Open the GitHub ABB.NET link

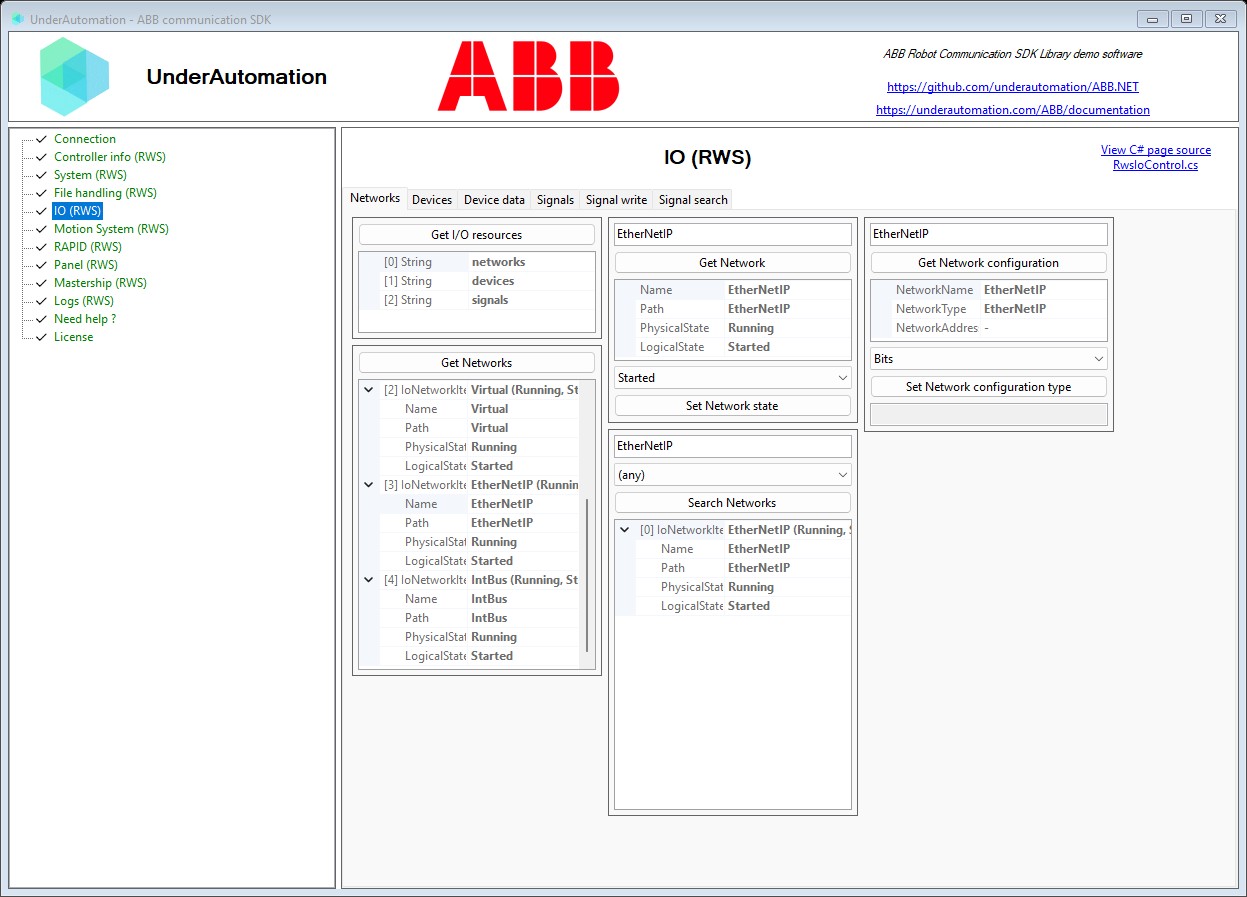click(1012, 87)
